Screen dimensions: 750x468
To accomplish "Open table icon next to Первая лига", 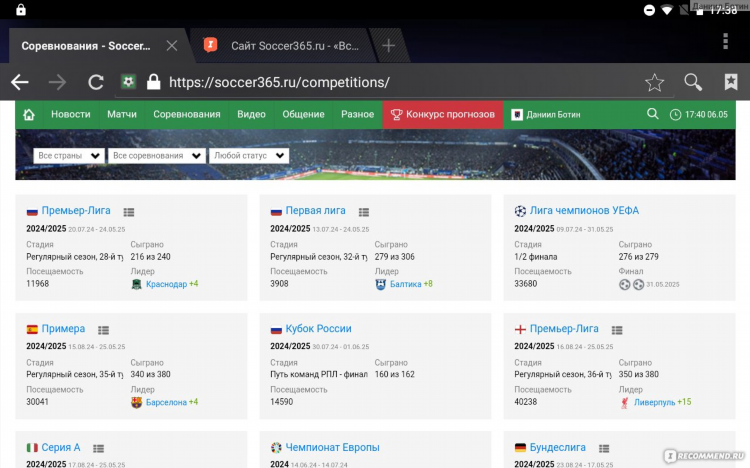I will [364, 212].
